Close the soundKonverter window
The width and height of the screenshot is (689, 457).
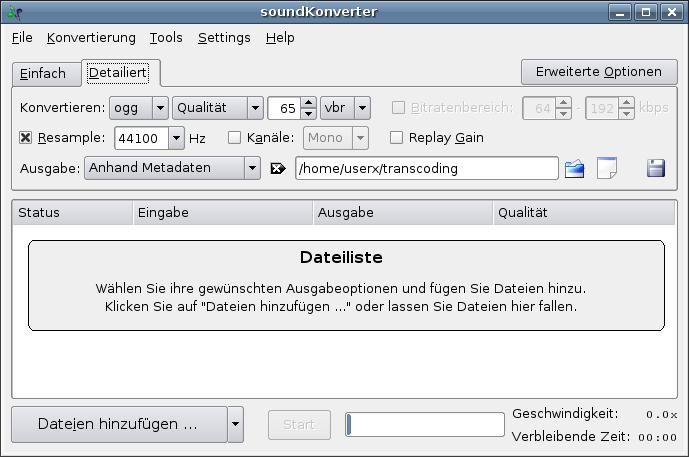(x=672, y=12)
